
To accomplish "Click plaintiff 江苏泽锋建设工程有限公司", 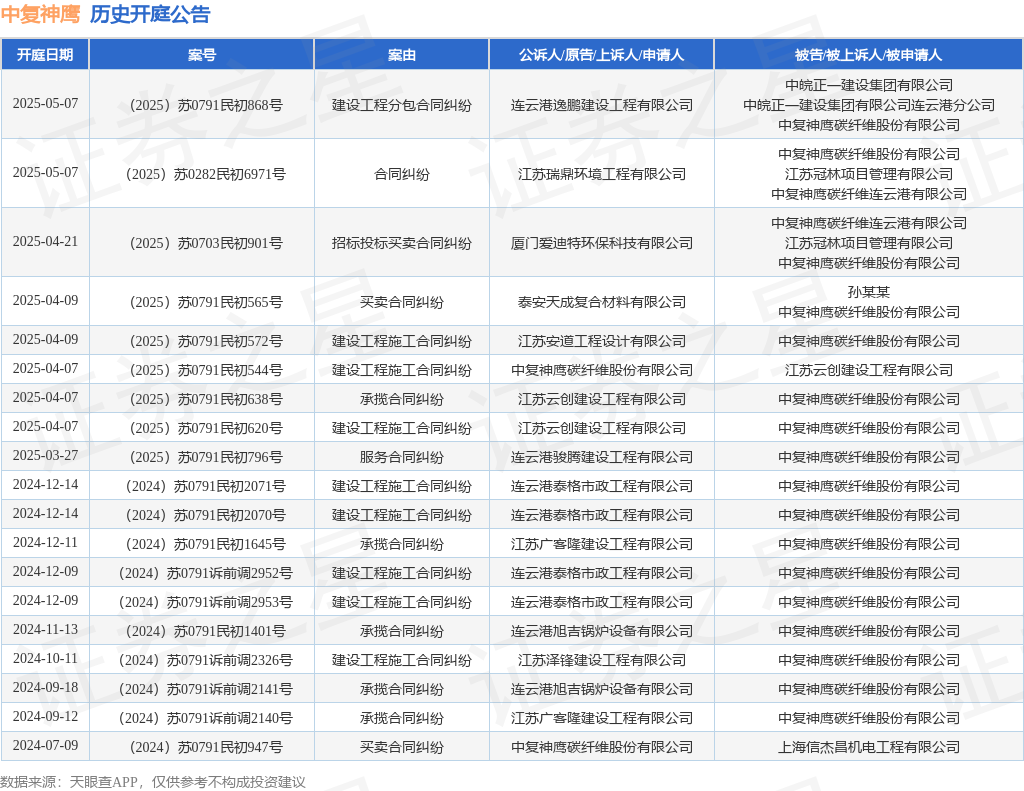I will [601, 660].
